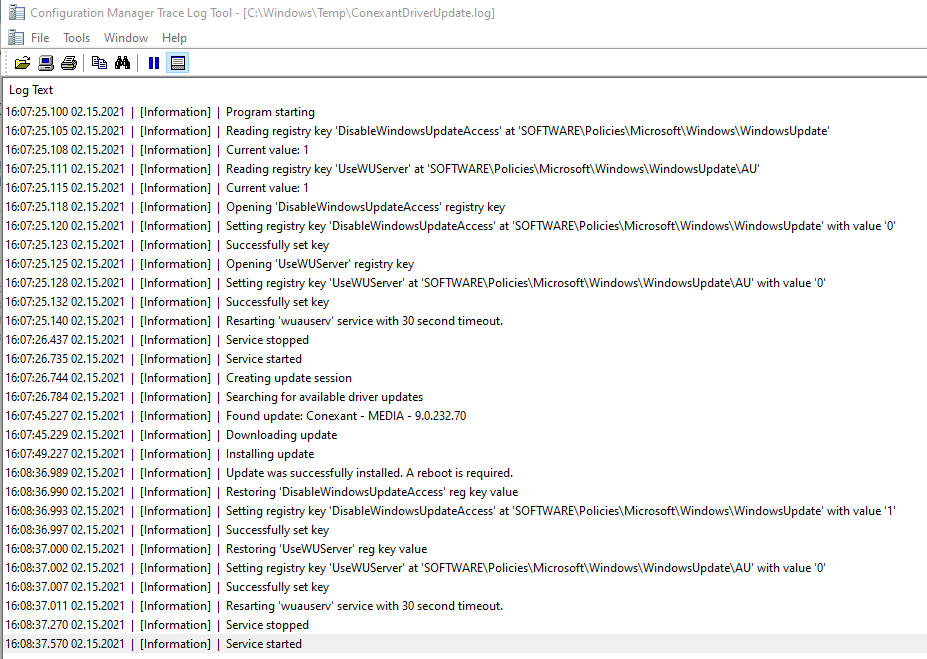Open the File menu
927x659 pixels.
38,37
